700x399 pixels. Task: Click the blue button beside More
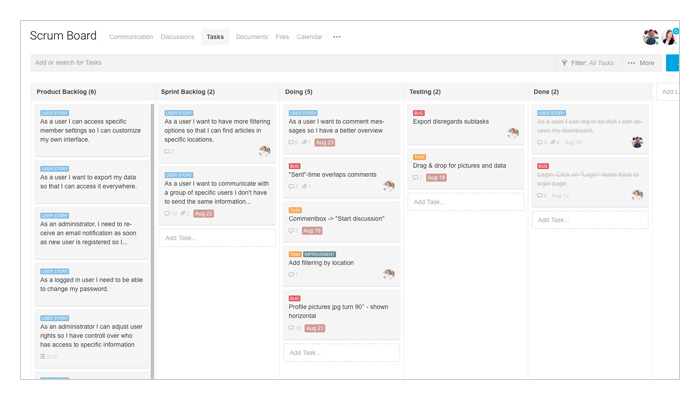coord(672,63)
